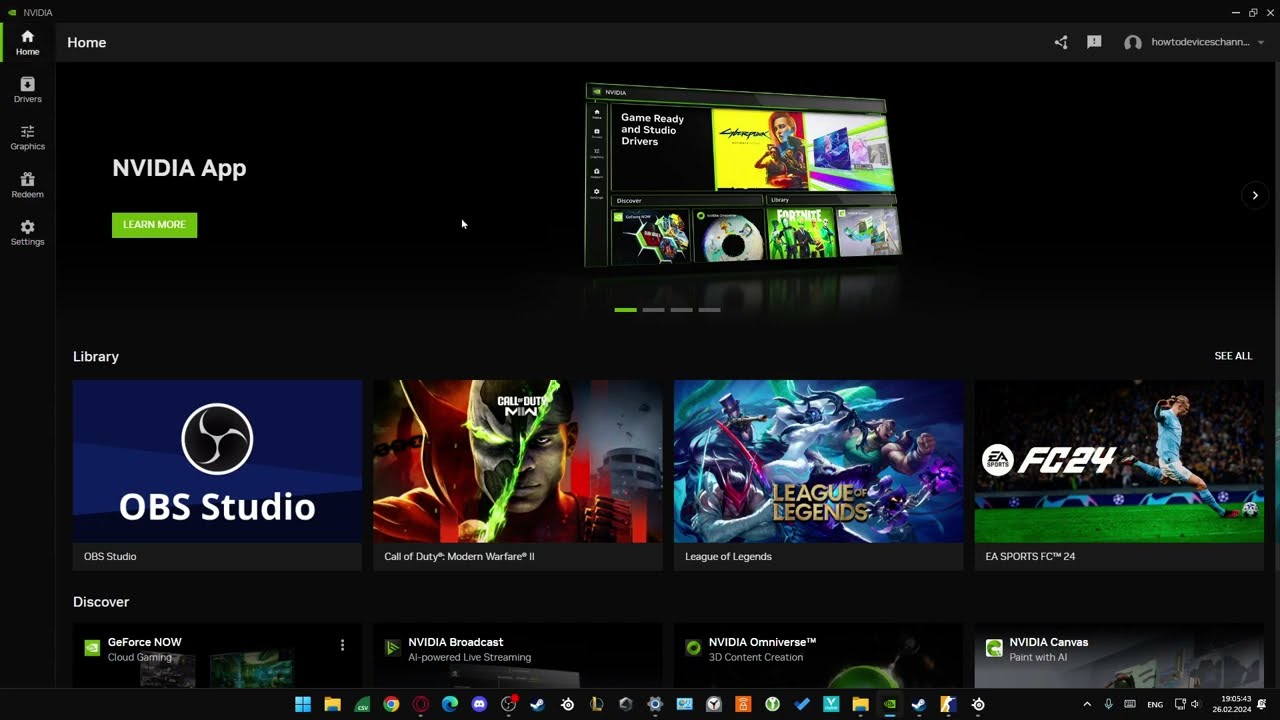
Task: Click the LEARN MORE button
Action: pyautogui.click(x=154, y=225)
